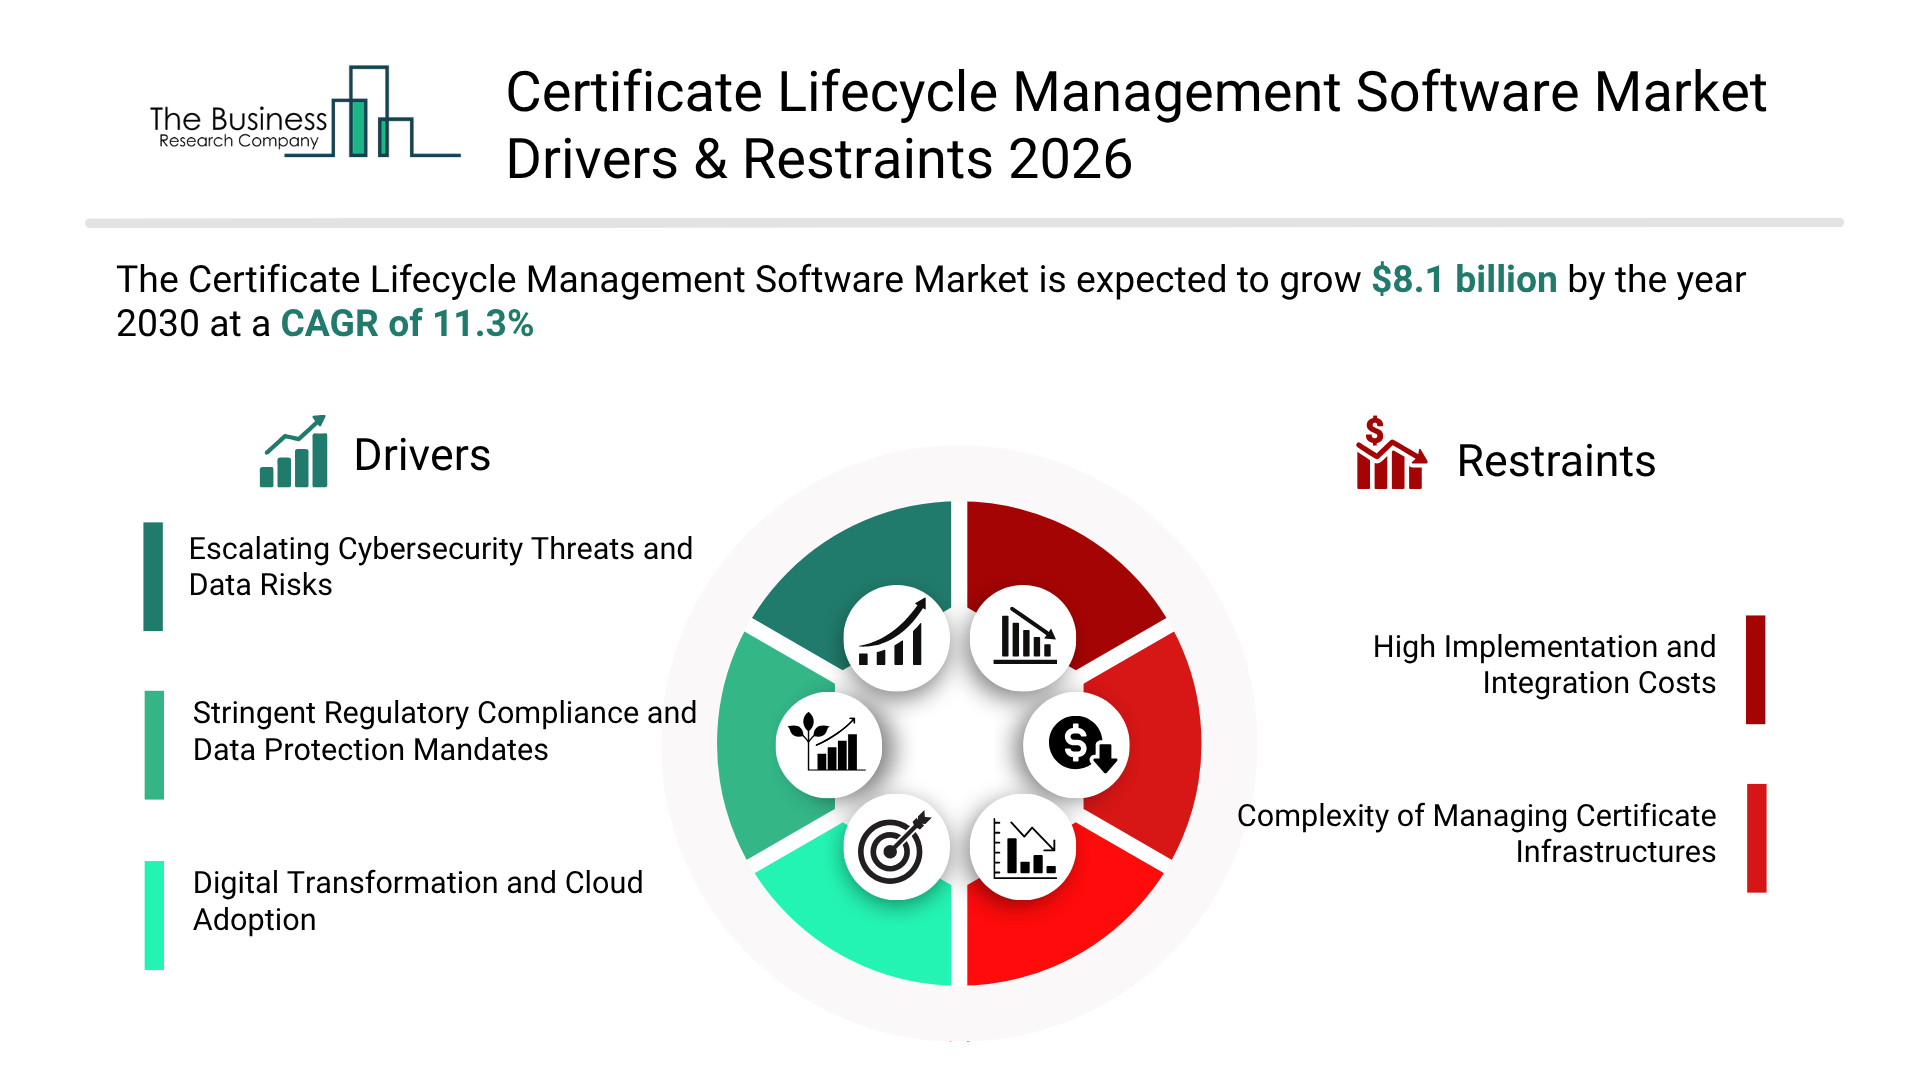
Task: Click the green Drivers bar chart icon
Action: (294, 453)
